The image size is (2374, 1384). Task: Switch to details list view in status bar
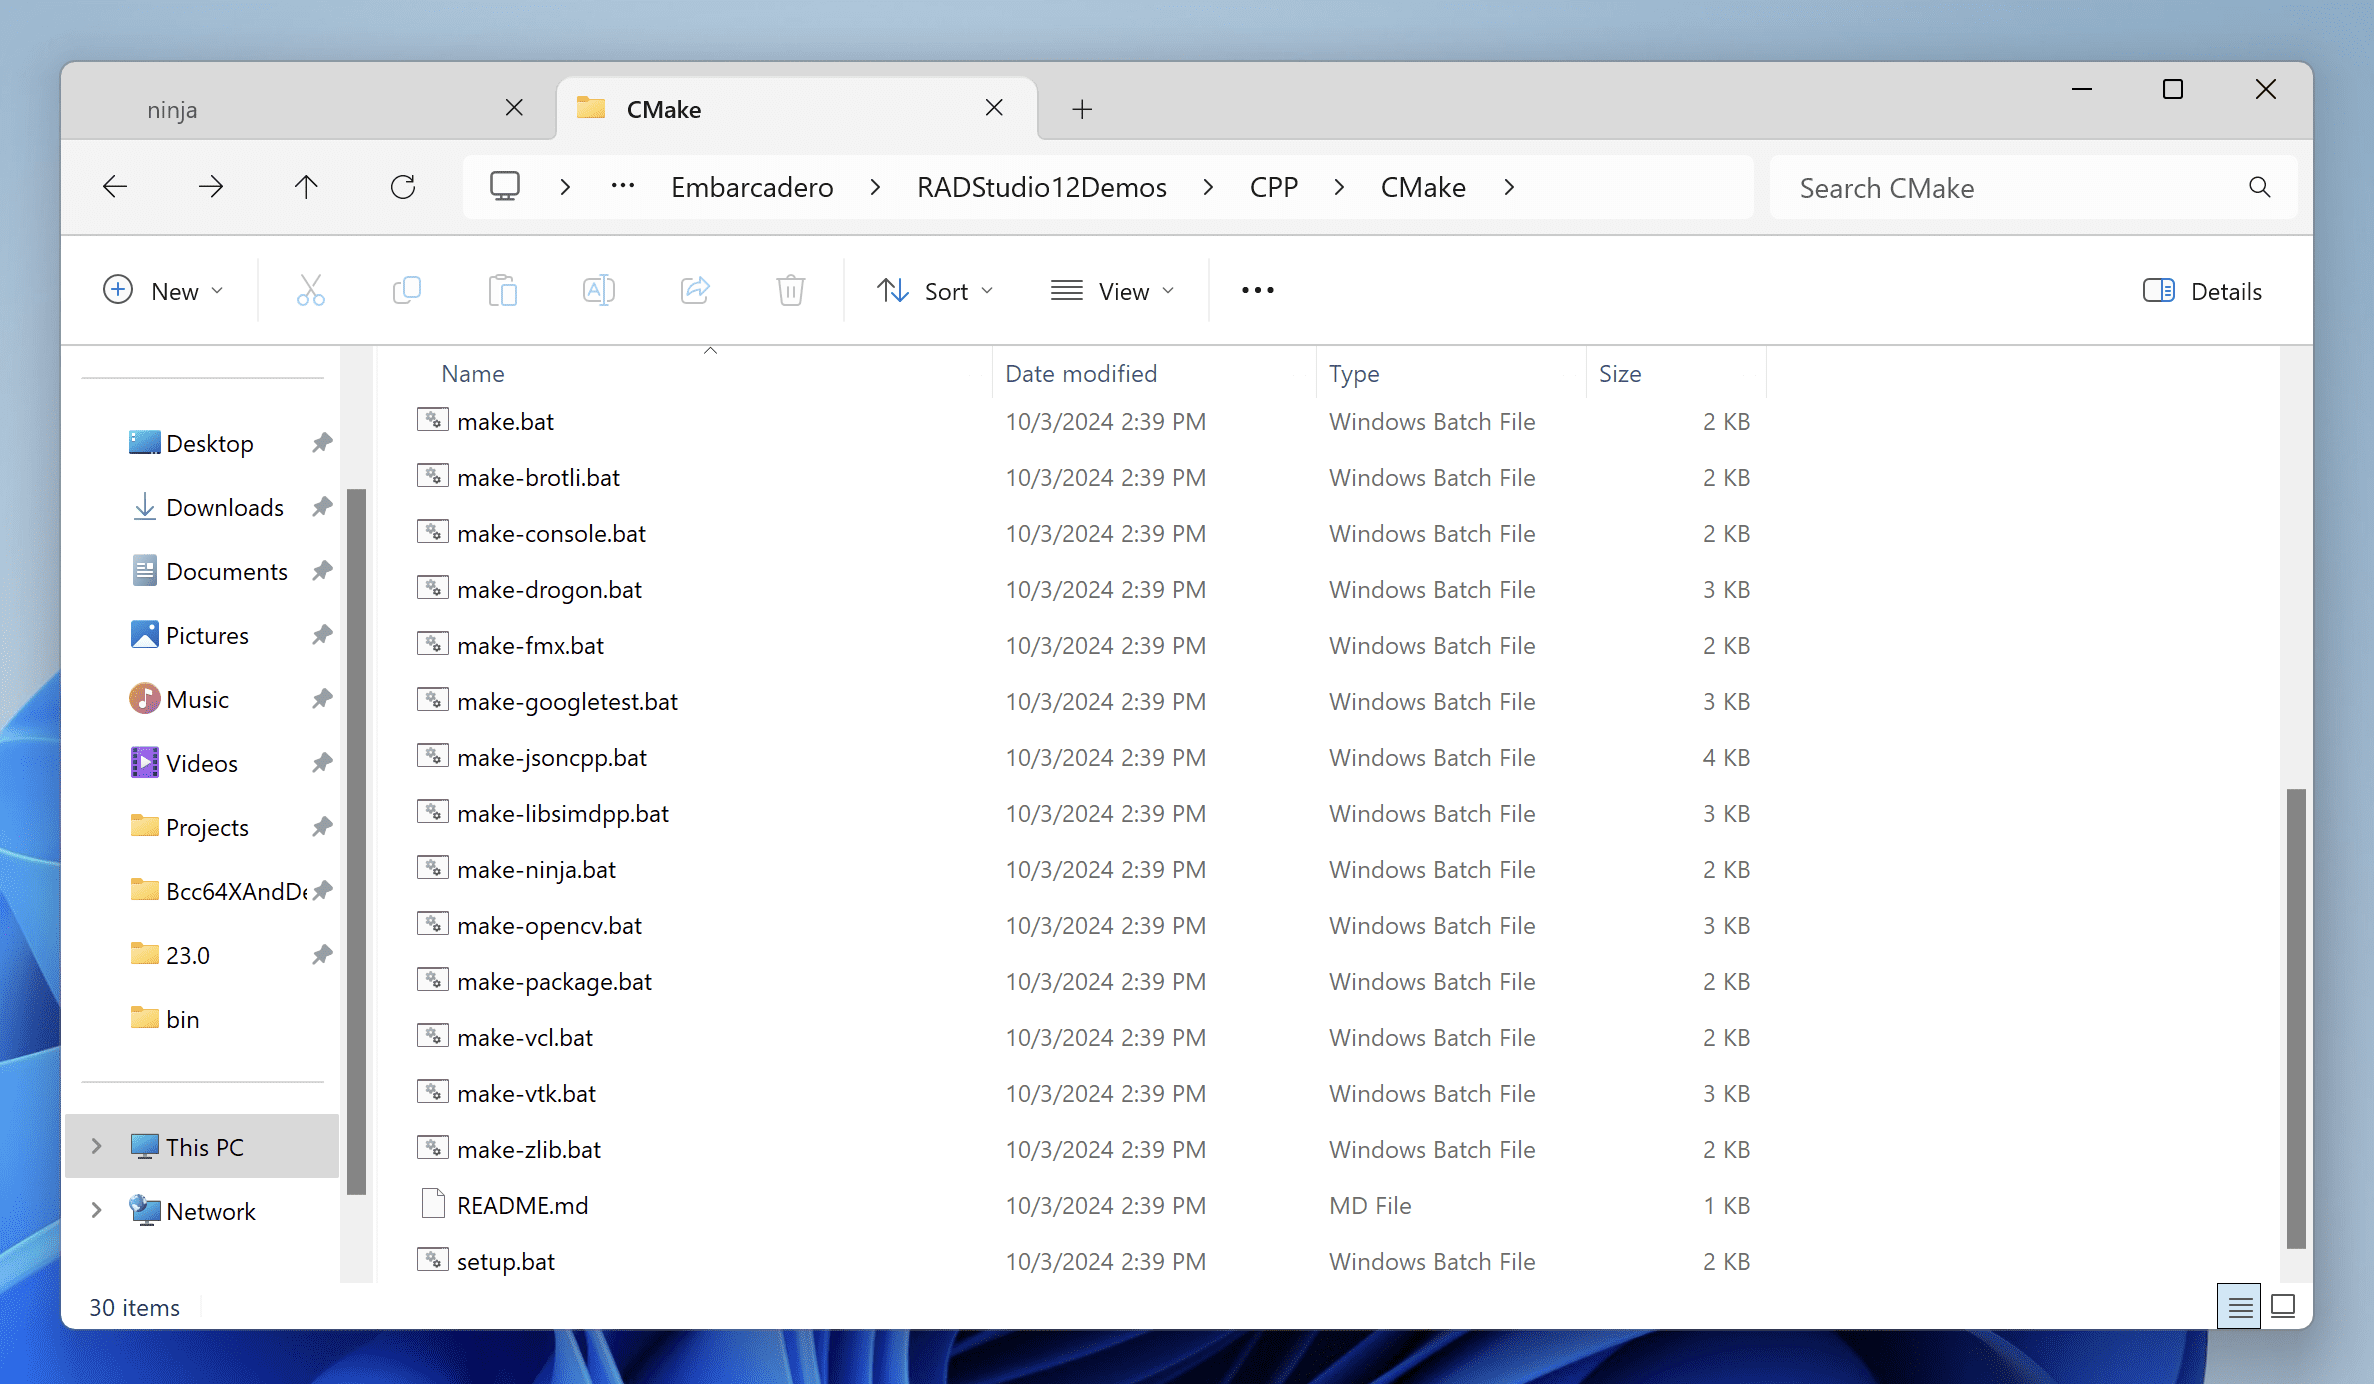[x=2240, y=1306]
